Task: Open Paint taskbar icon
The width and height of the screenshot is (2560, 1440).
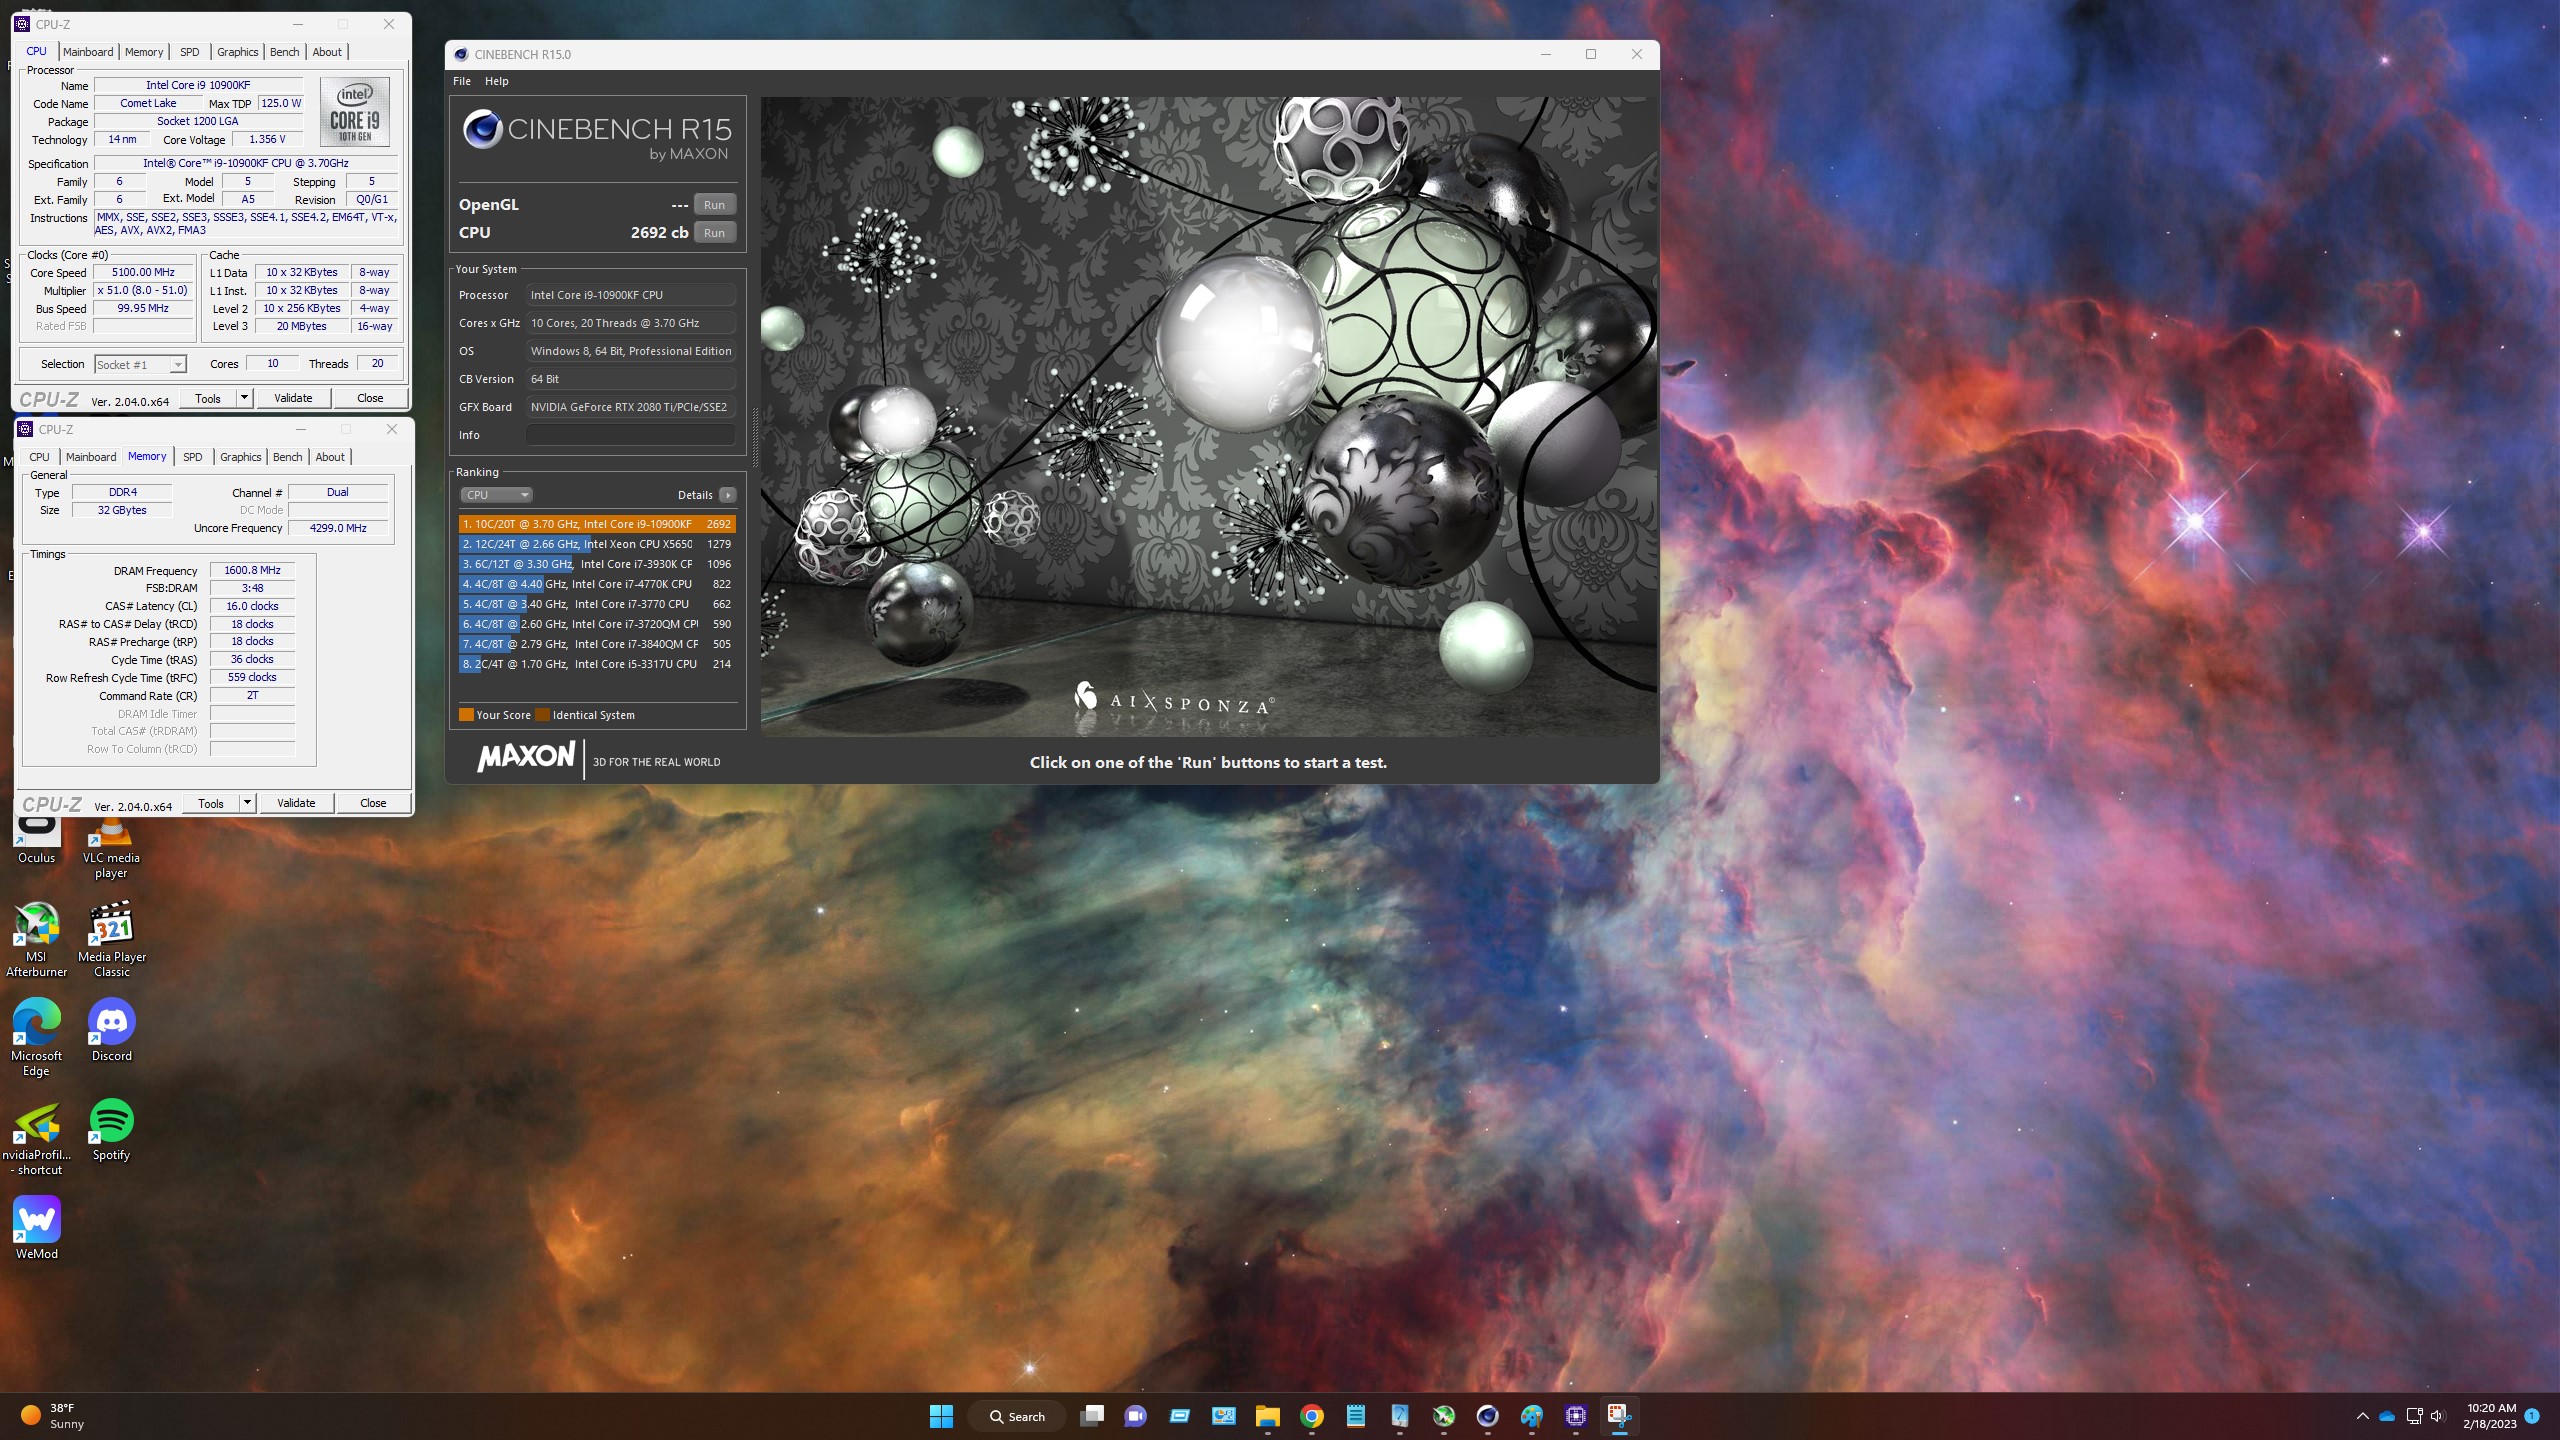Action: (1532, 1416)
